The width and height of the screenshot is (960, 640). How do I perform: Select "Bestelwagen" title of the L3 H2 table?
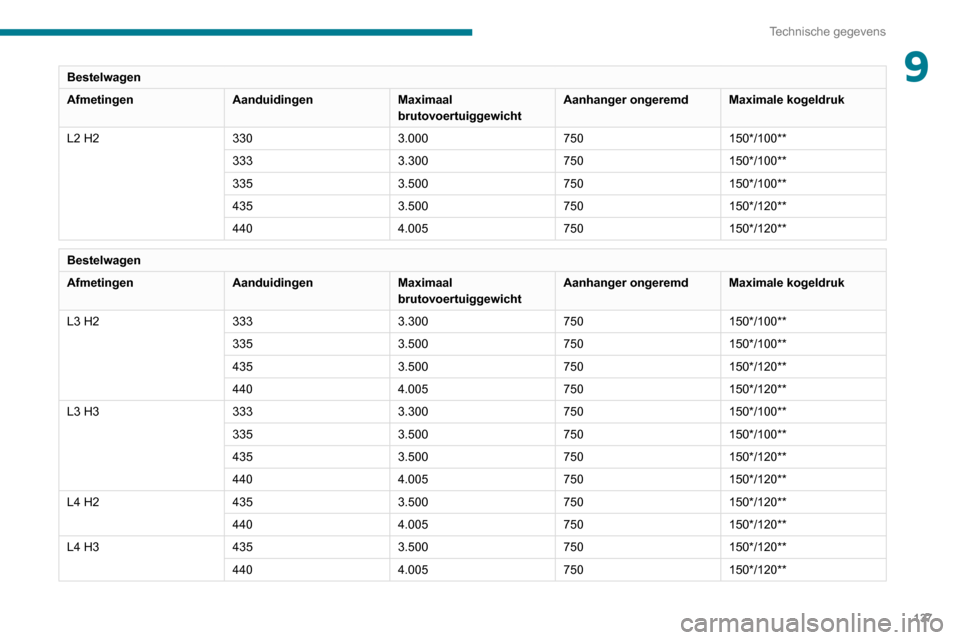[x=103, y=260]
